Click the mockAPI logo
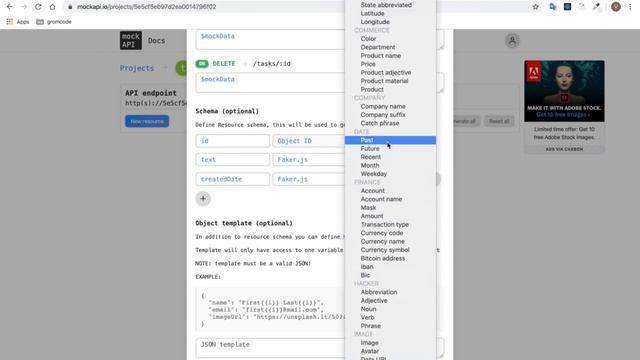This screenshot has height=360, width=640. 131,40
